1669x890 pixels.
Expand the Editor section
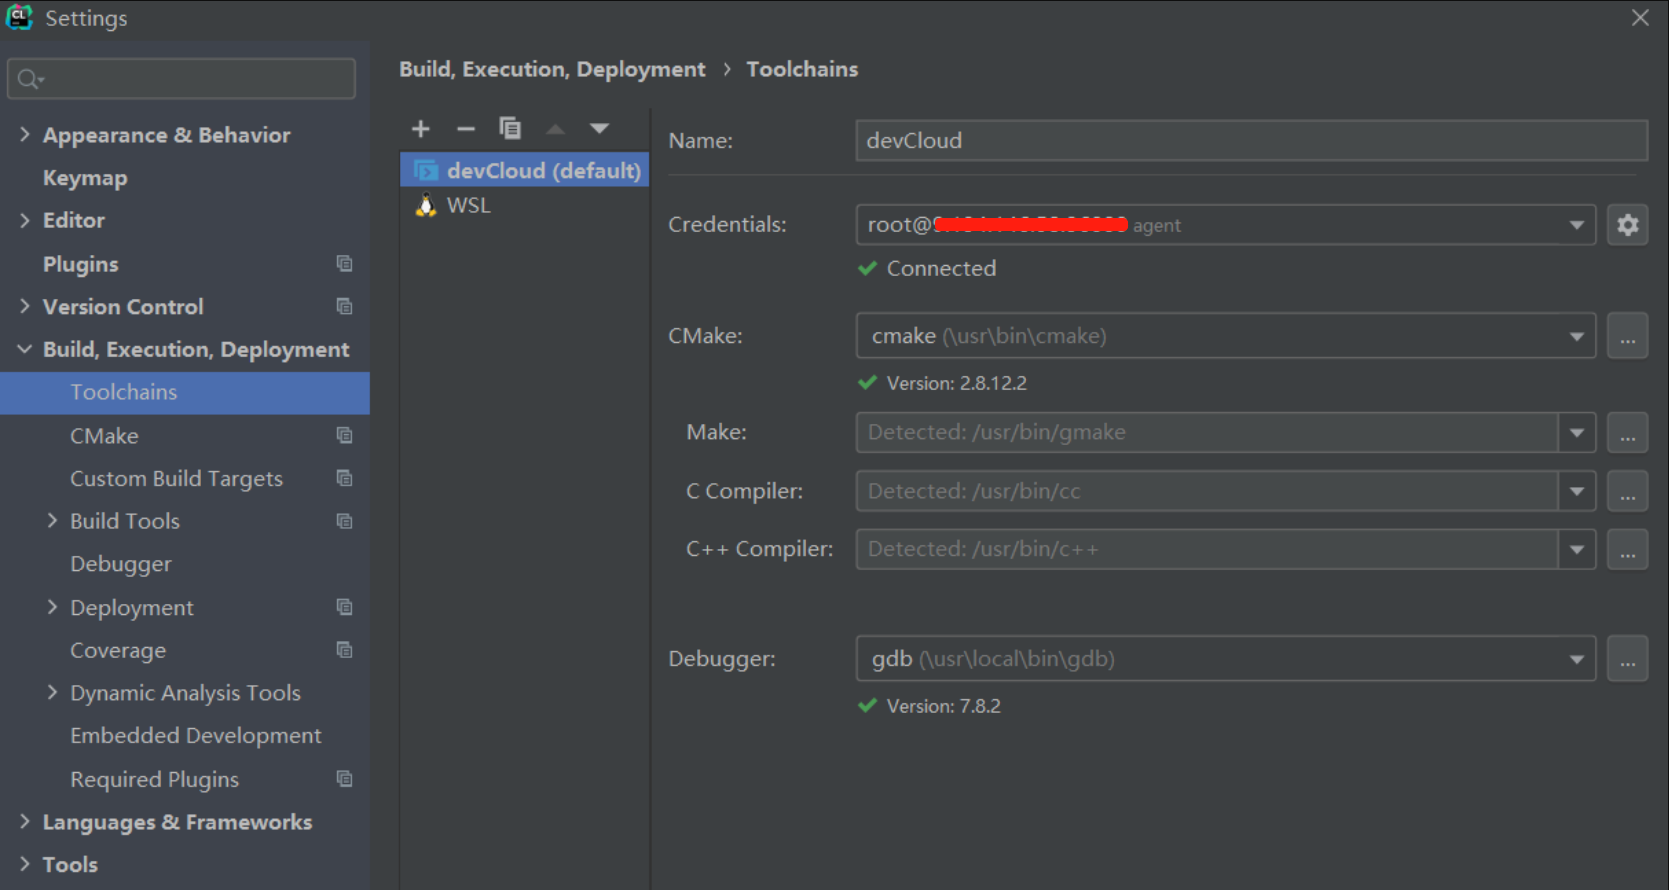[25, 220]
